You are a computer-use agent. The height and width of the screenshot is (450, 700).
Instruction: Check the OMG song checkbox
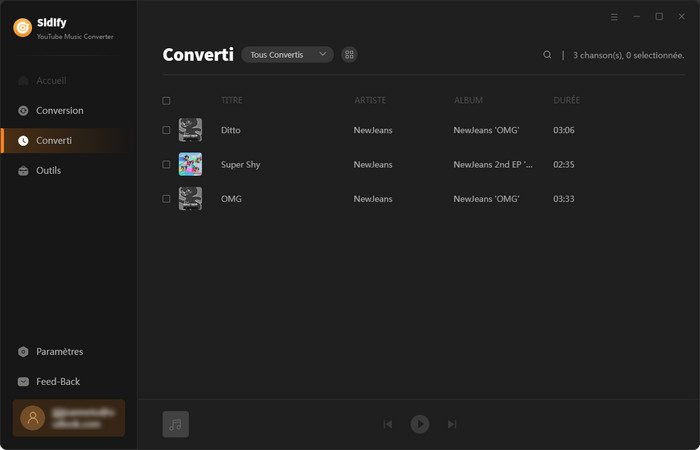click(166, 199)
